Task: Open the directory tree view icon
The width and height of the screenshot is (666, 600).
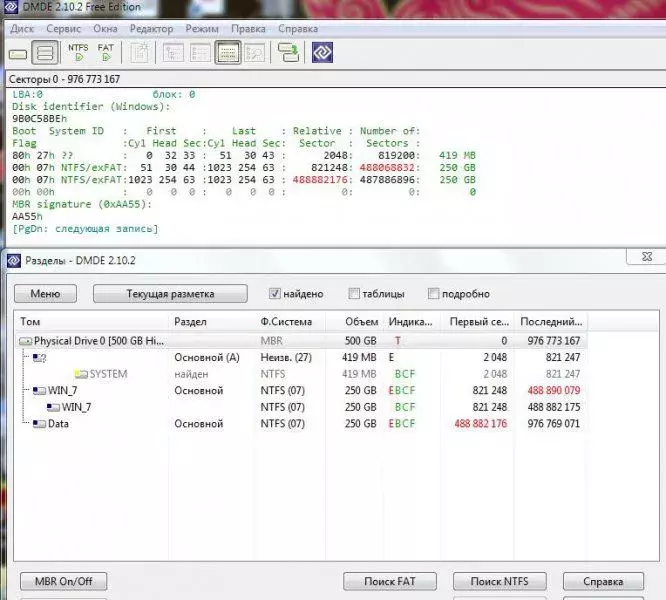Action: (x=173, y=53)
